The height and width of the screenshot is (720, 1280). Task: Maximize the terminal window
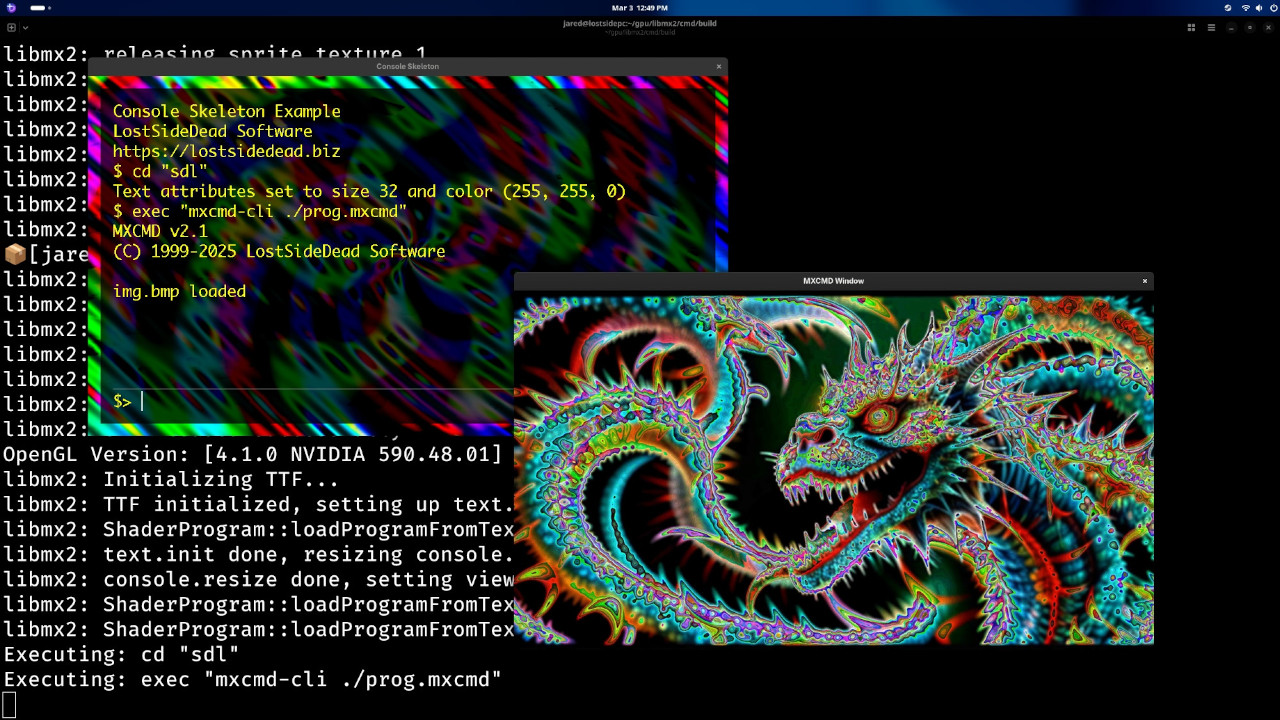(1250, 28)
